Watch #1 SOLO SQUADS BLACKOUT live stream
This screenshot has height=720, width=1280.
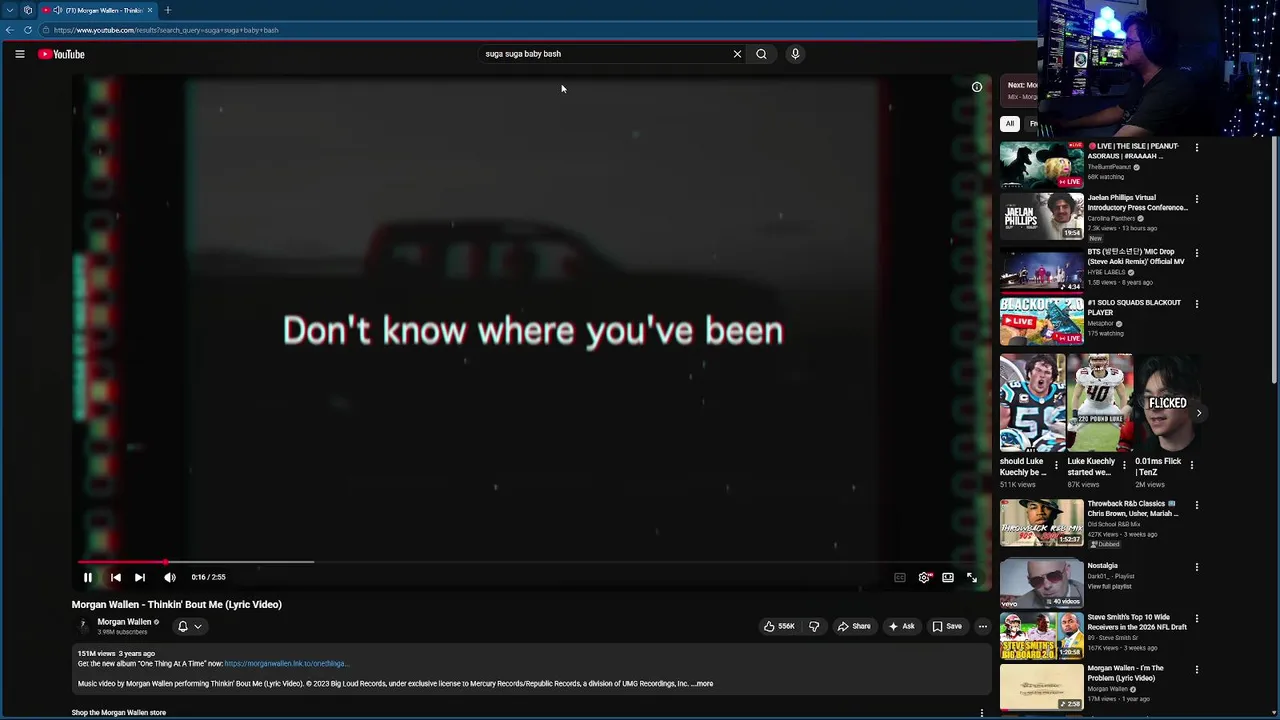click(1042, 321)
